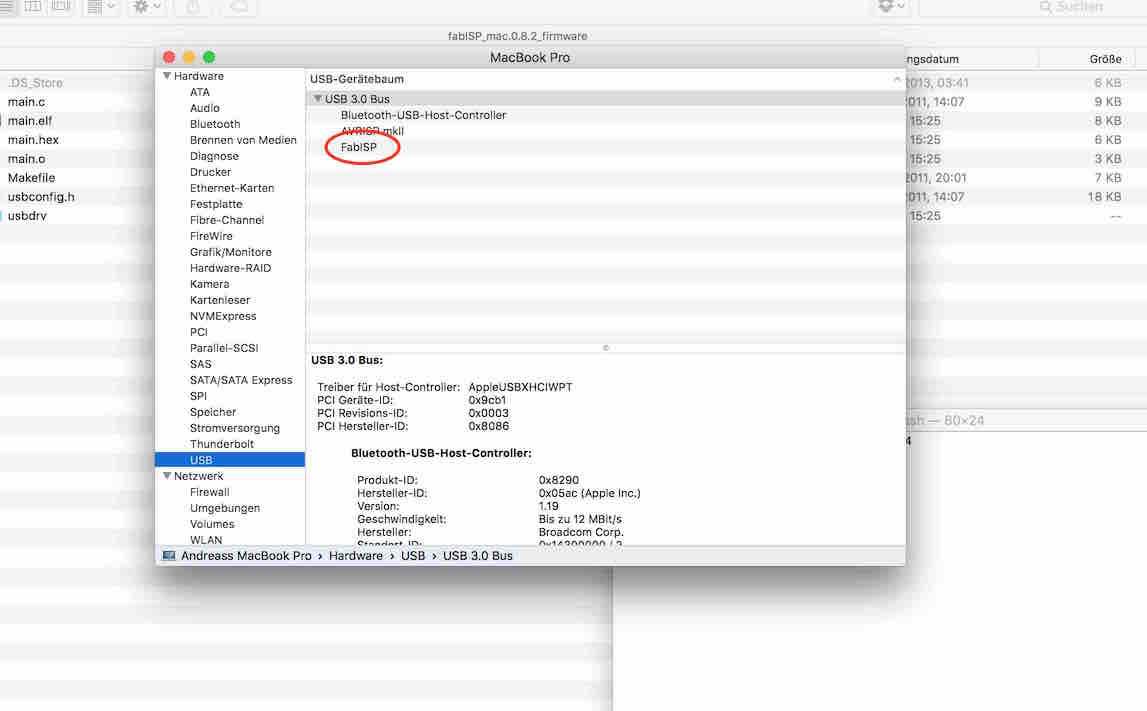Open Firewall under Netzwerk

tap(209, 493)
